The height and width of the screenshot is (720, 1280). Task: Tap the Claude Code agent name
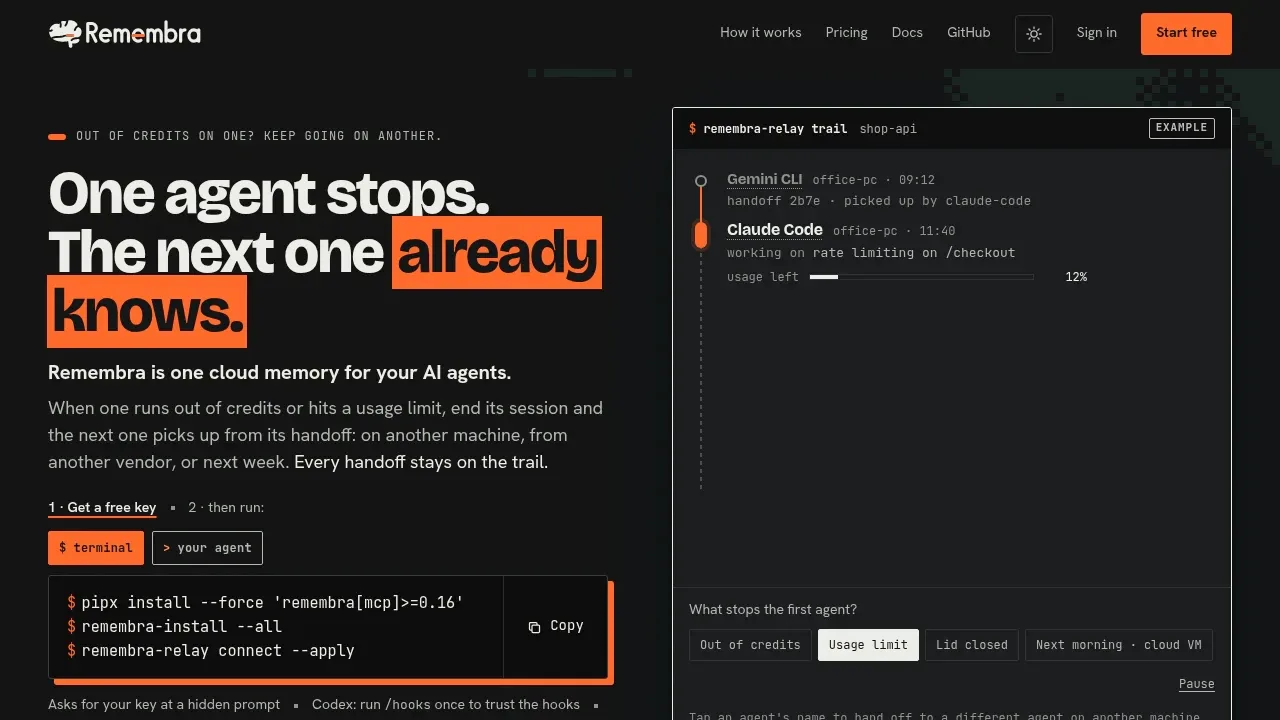775,230
